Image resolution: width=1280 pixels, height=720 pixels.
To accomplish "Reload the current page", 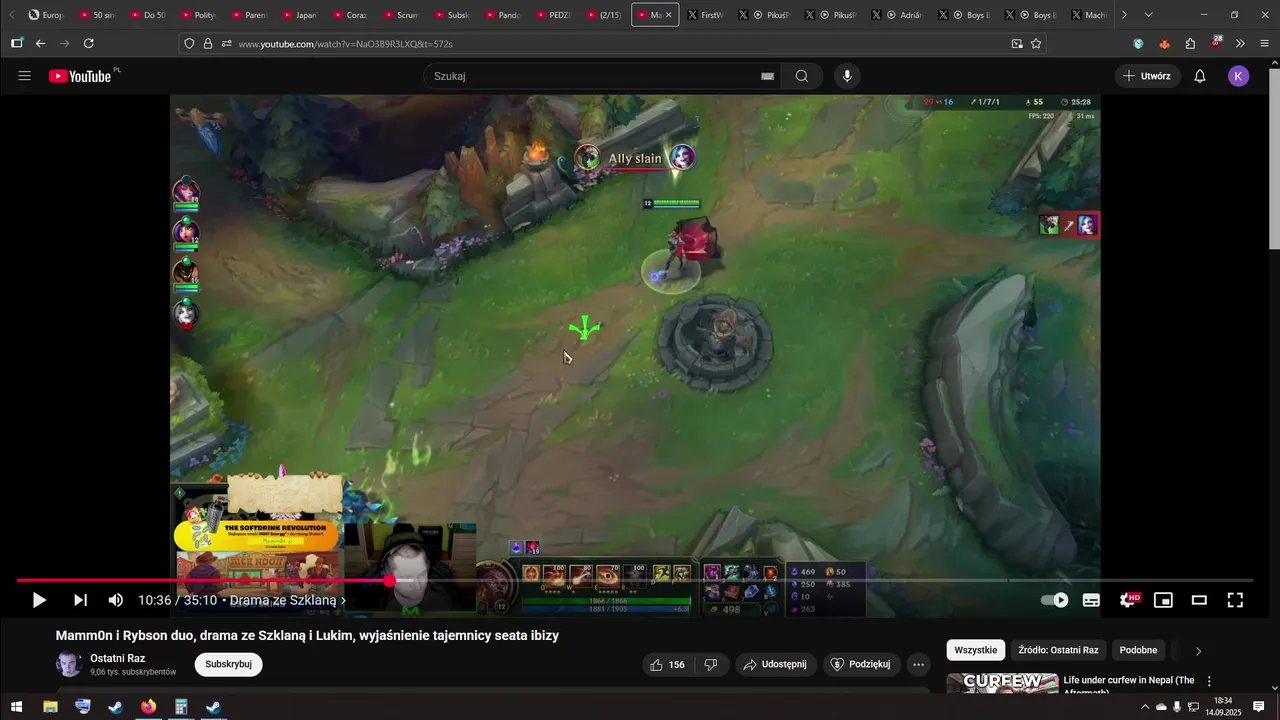I will point(89,43).
